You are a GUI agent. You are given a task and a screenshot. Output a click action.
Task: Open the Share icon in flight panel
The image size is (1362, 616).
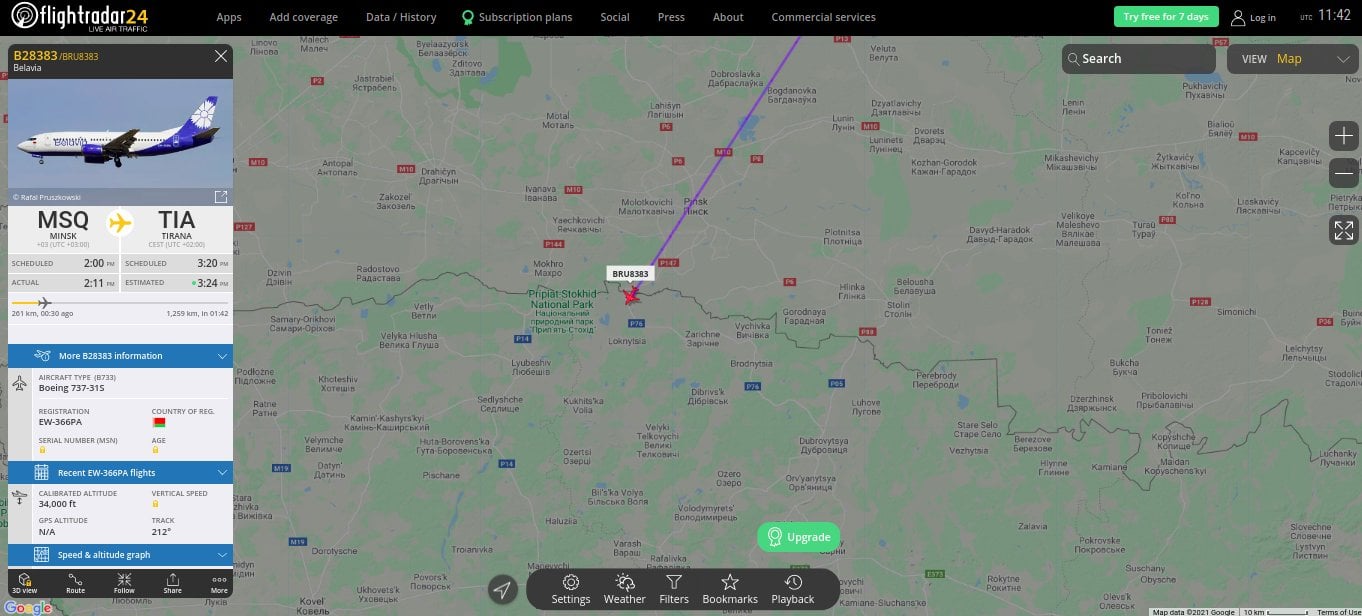[x=172, y=579]
